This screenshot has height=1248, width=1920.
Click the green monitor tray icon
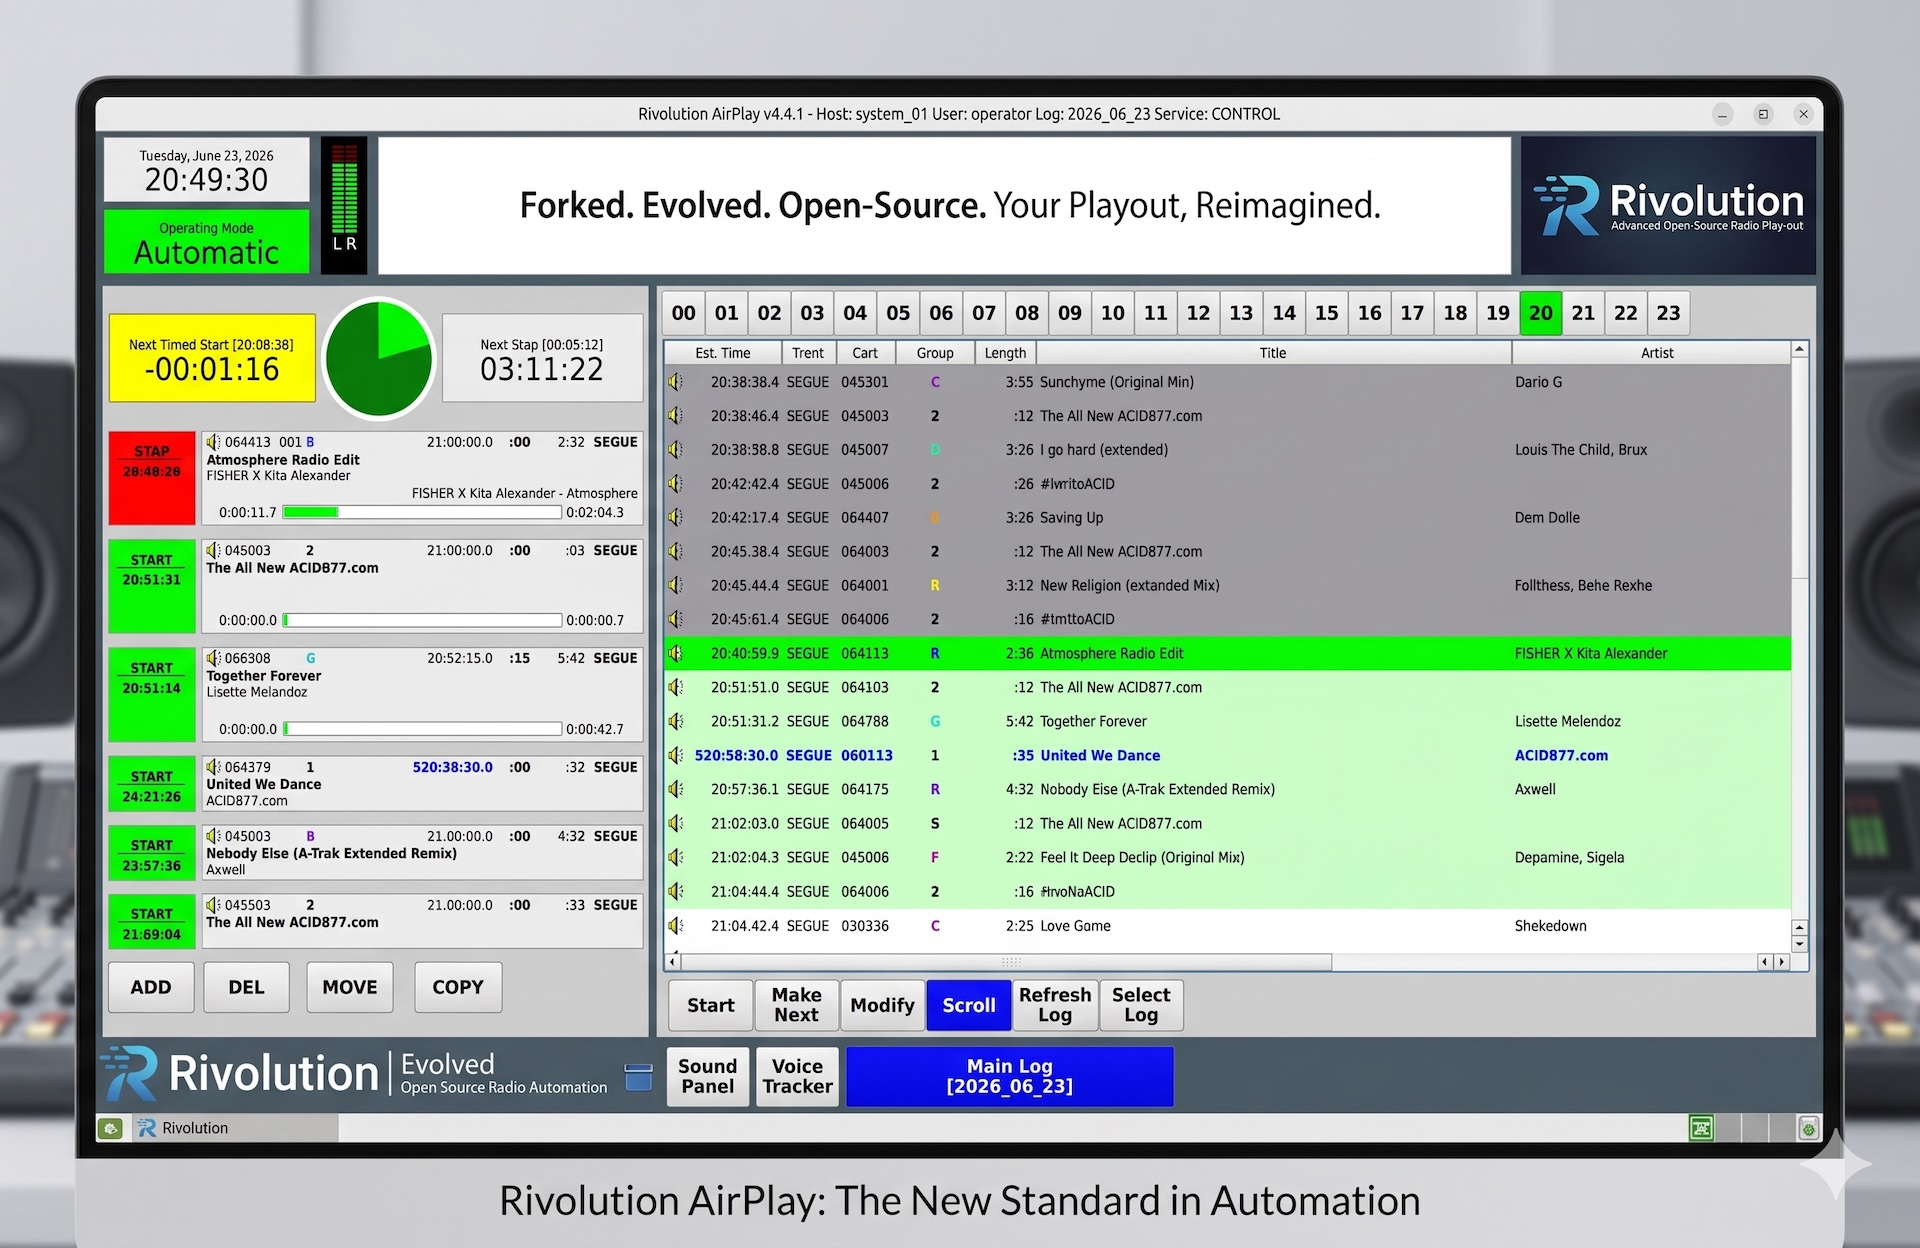click(x=1701, y=1128)
